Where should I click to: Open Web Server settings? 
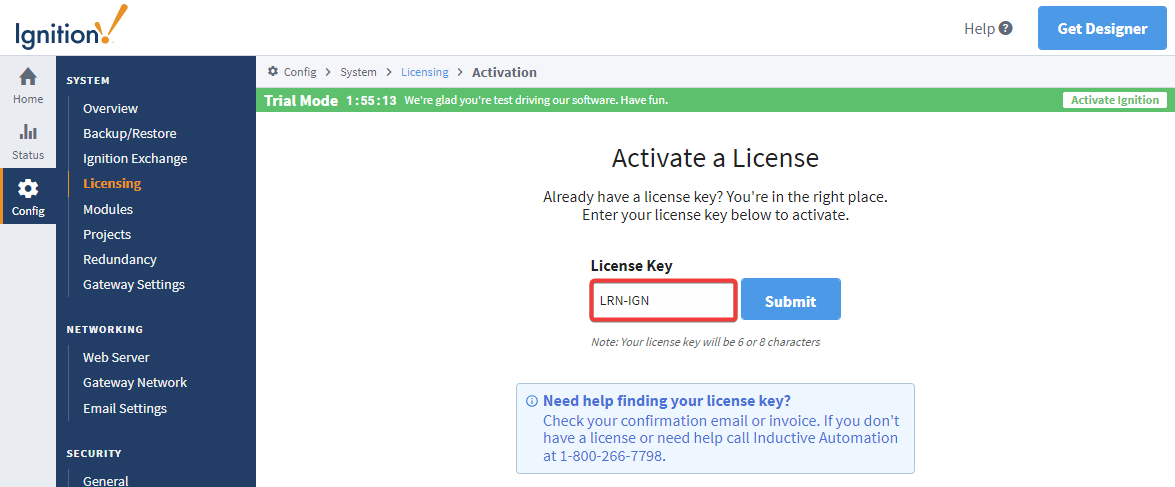(116, 357)
